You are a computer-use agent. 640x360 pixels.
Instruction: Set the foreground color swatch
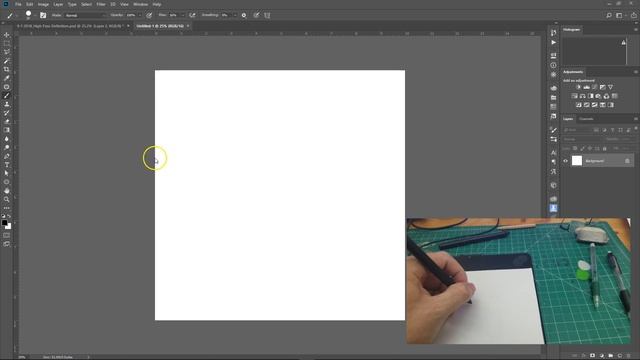tap(4, 223)
